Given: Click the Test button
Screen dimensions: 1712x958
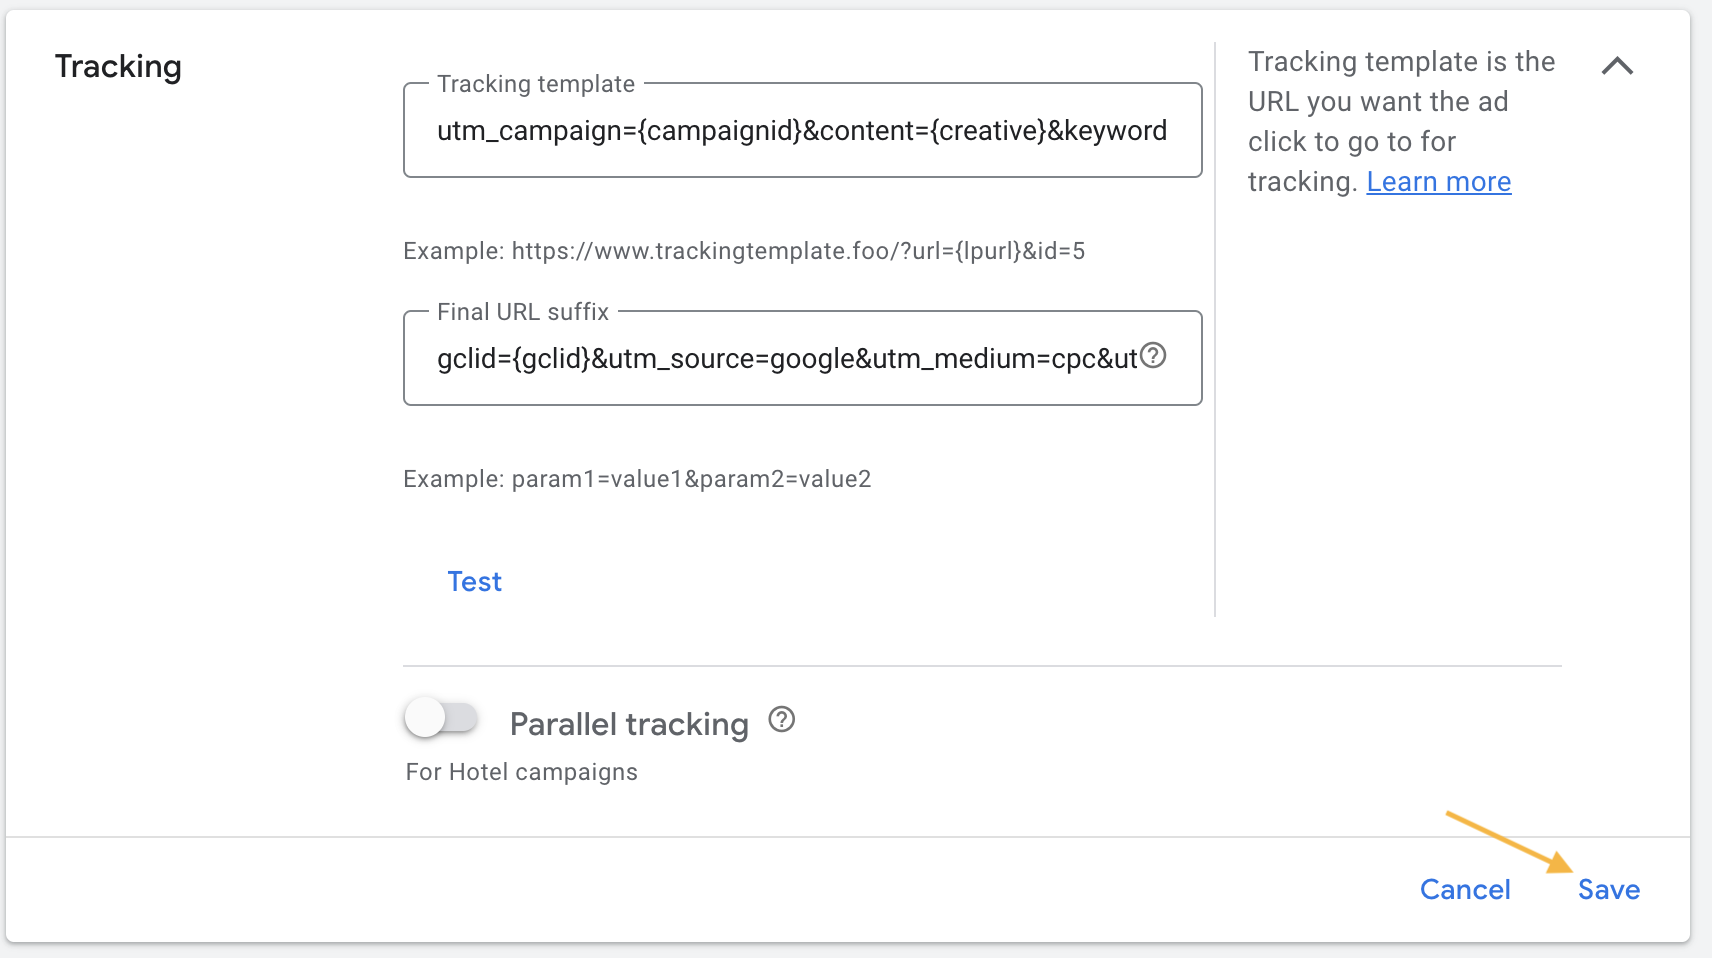Looking at the screenshot, I should point(474,582).
